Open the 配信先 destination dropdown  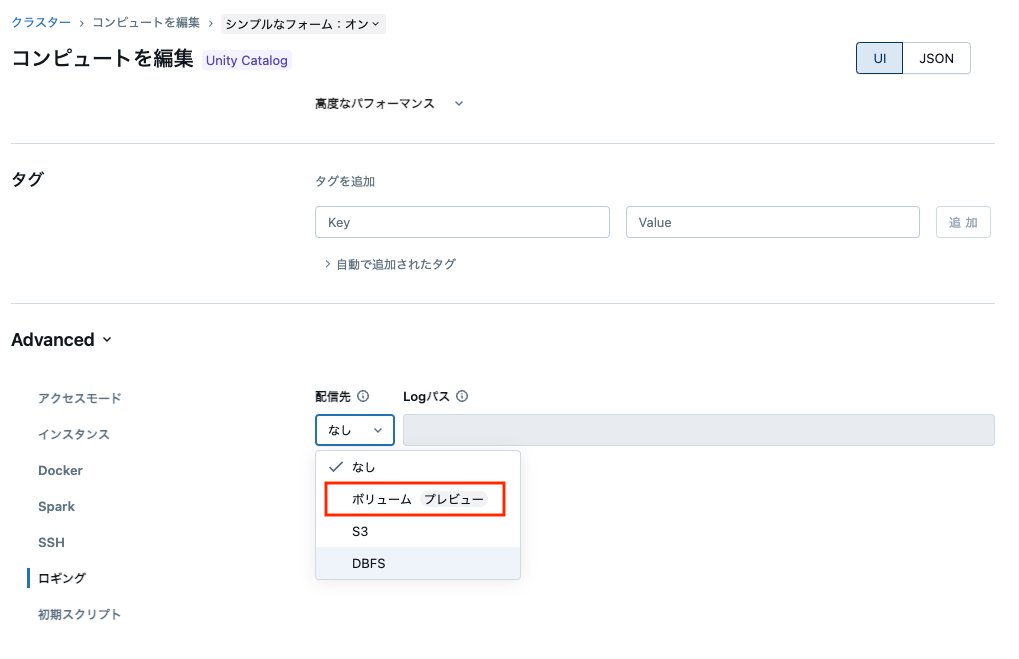pyautogui.click(x=355, y=429)
